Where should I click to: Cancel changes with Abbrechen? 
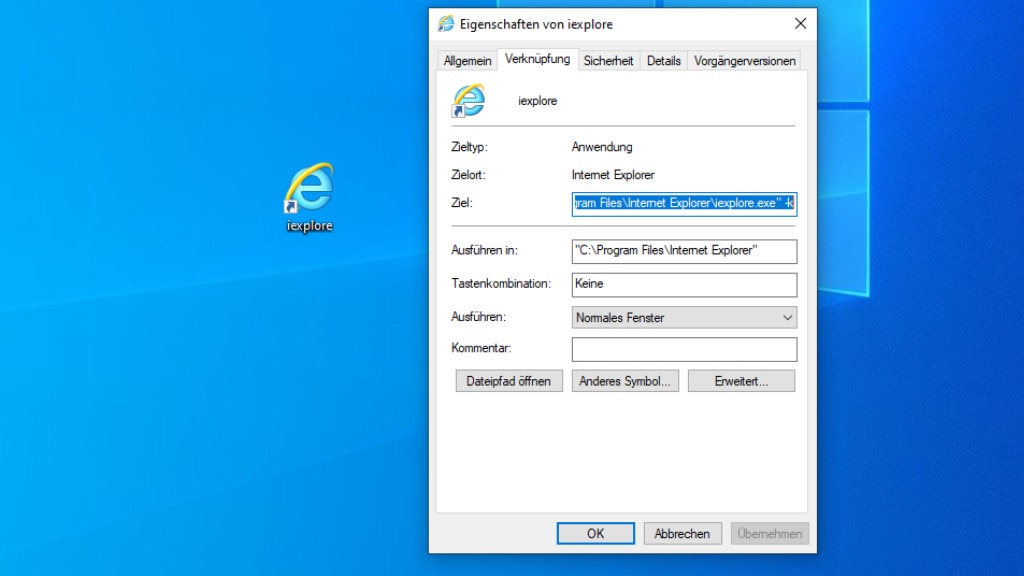click(682, 534)
